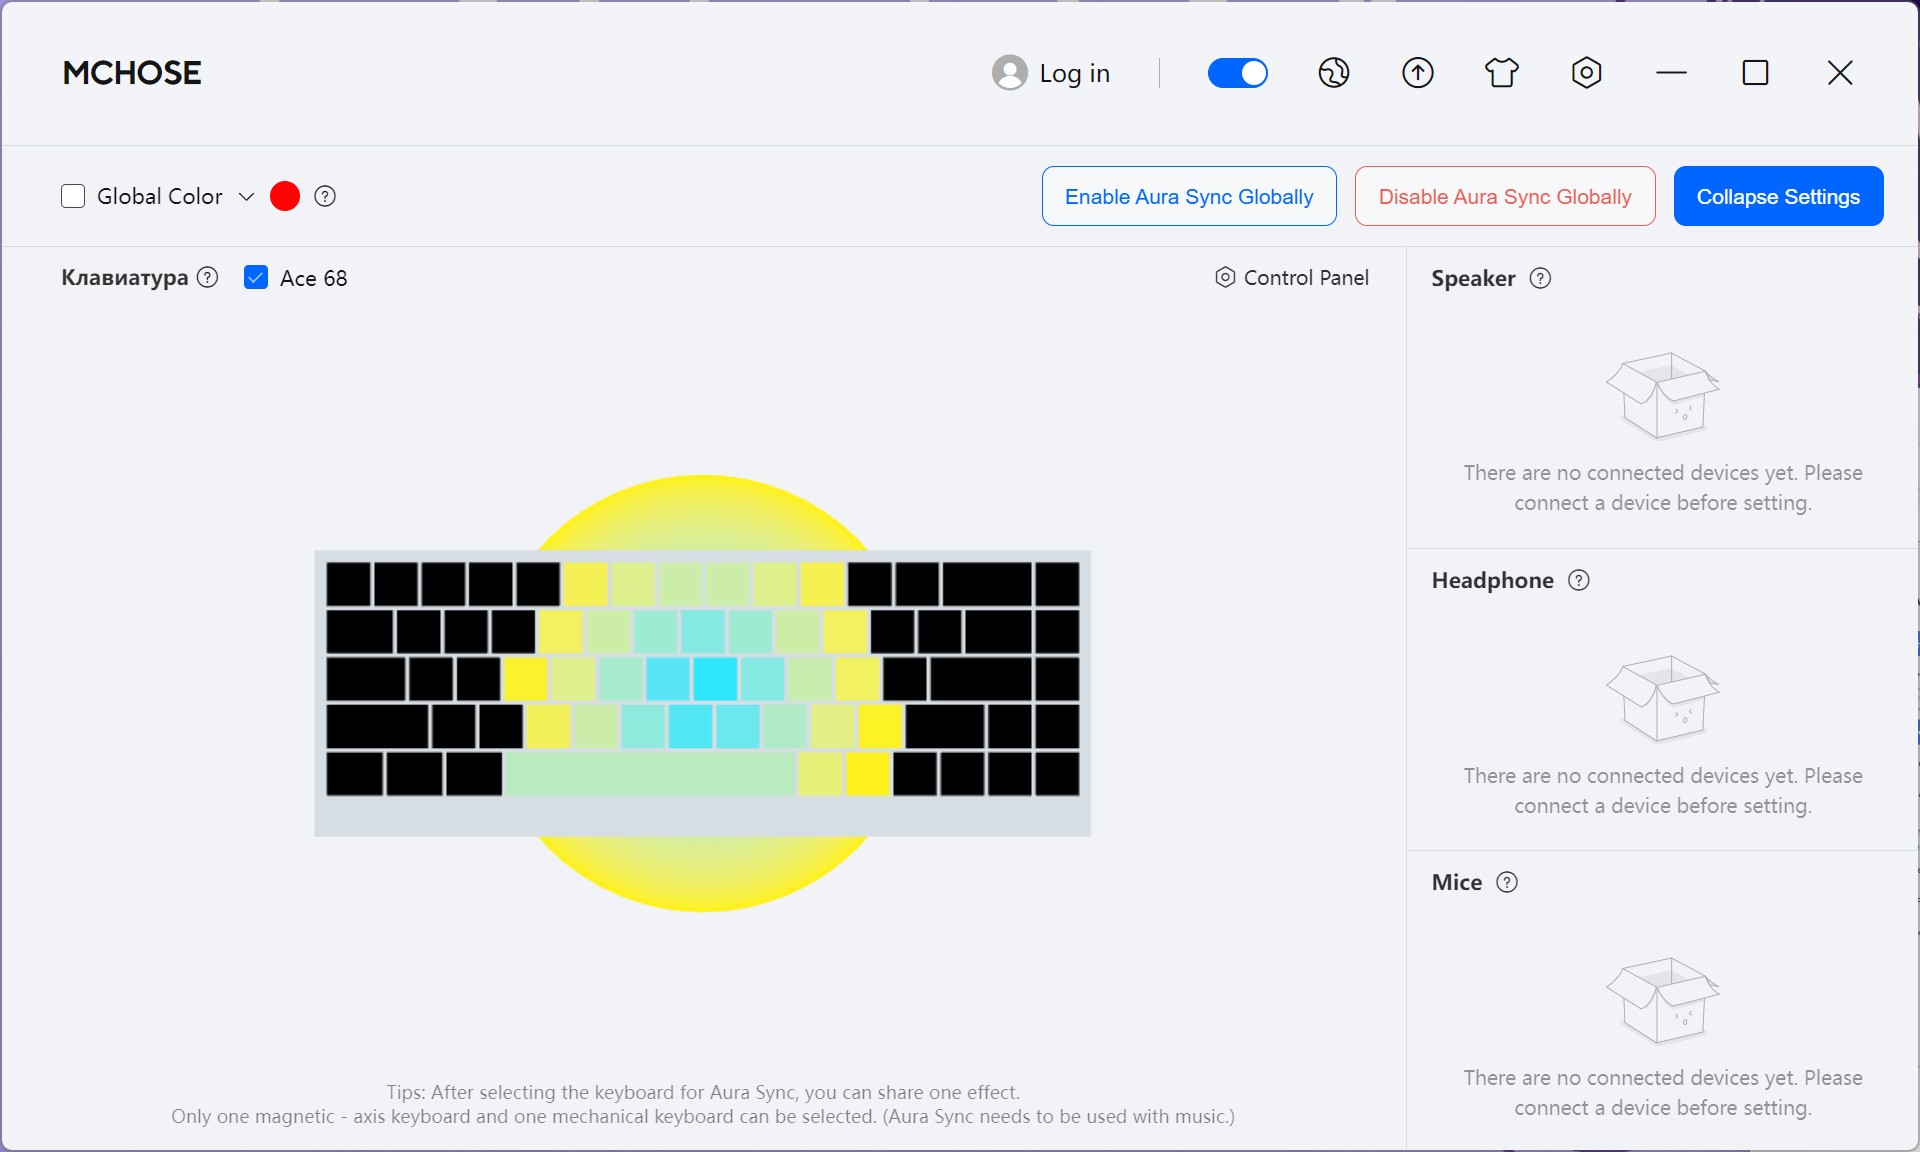The image size is (1920, 1152).
Task: Open the Control Panel link
Action: [x=1292, y=278]
